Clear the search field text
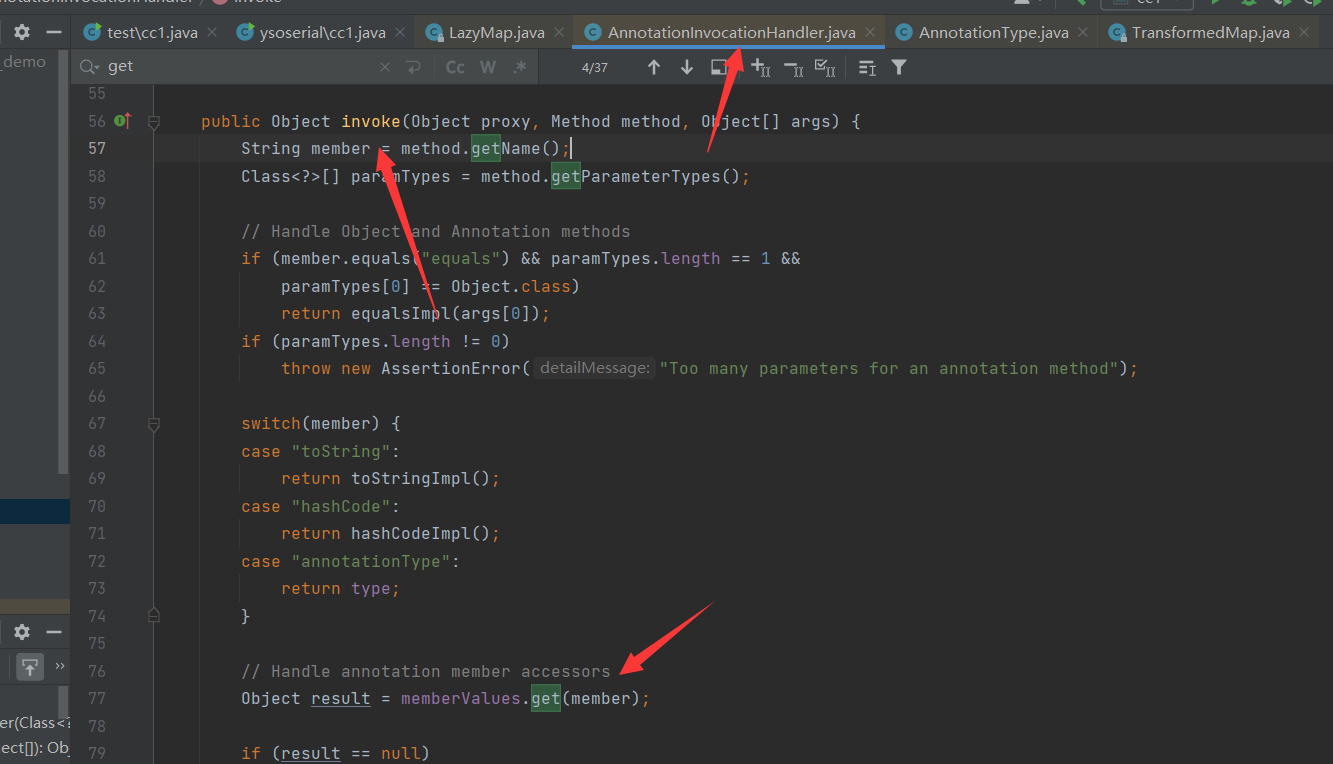Screen dimensions: 1333x764 pos(385,67)
